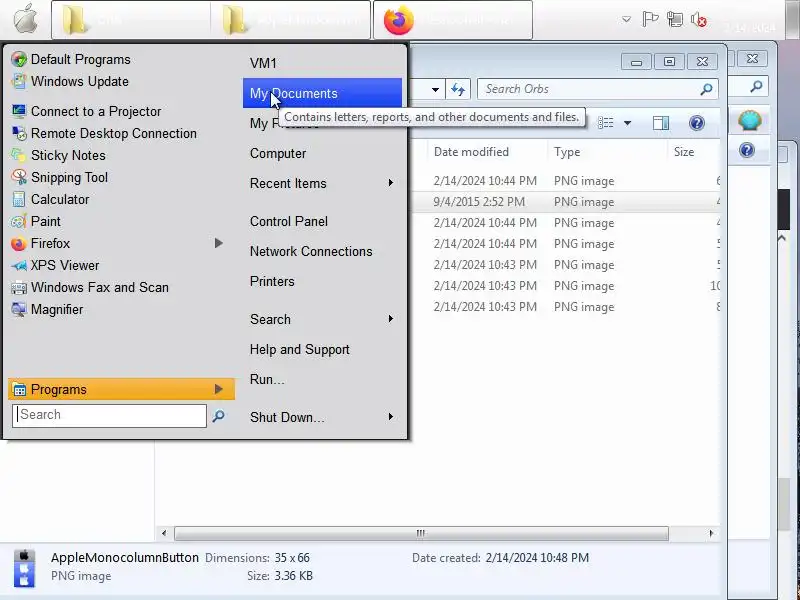This screenshot has width=800, height=600.
Task: Show hidden tray icons arrow
Action: click(x=627, y=20)
